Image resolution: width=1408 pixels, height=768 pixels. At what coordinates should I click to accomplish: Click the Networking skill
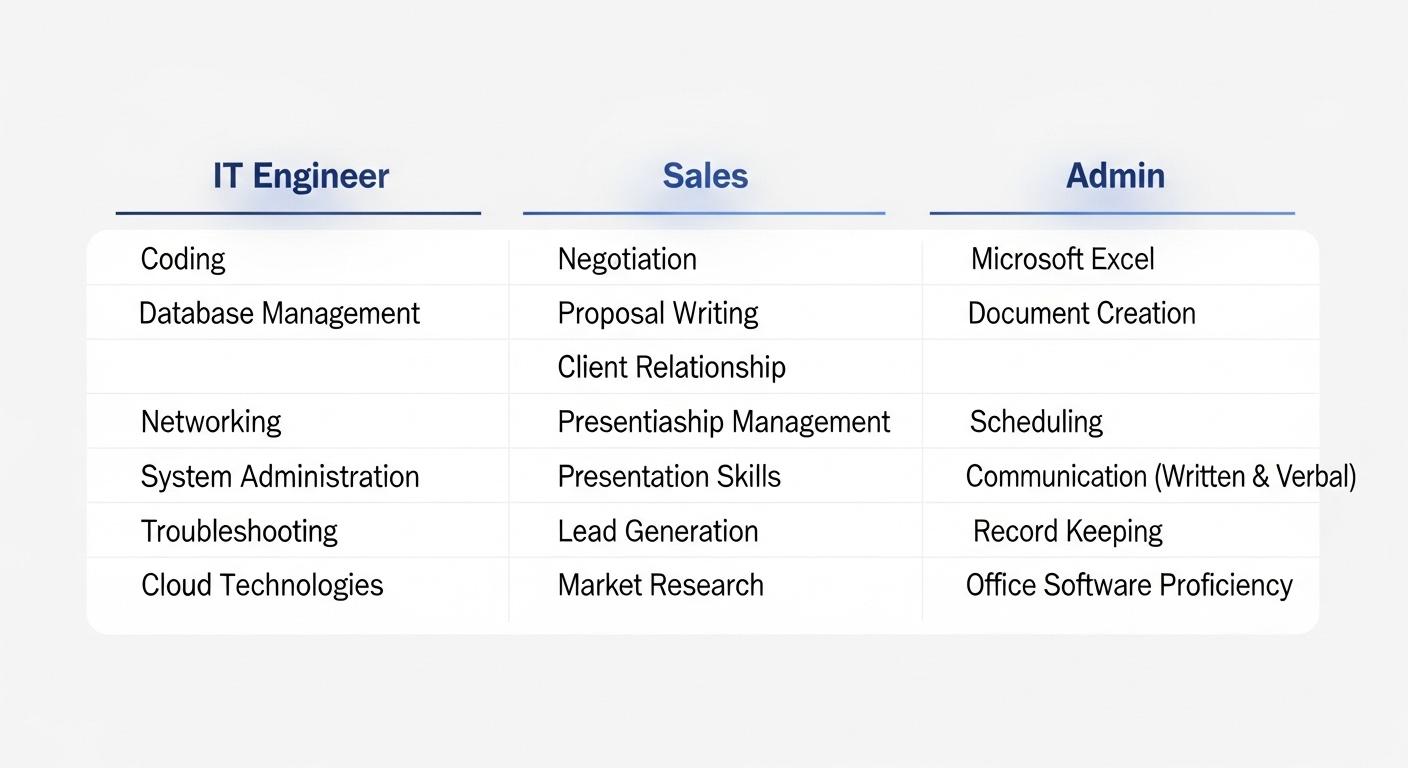click(211, 421)
